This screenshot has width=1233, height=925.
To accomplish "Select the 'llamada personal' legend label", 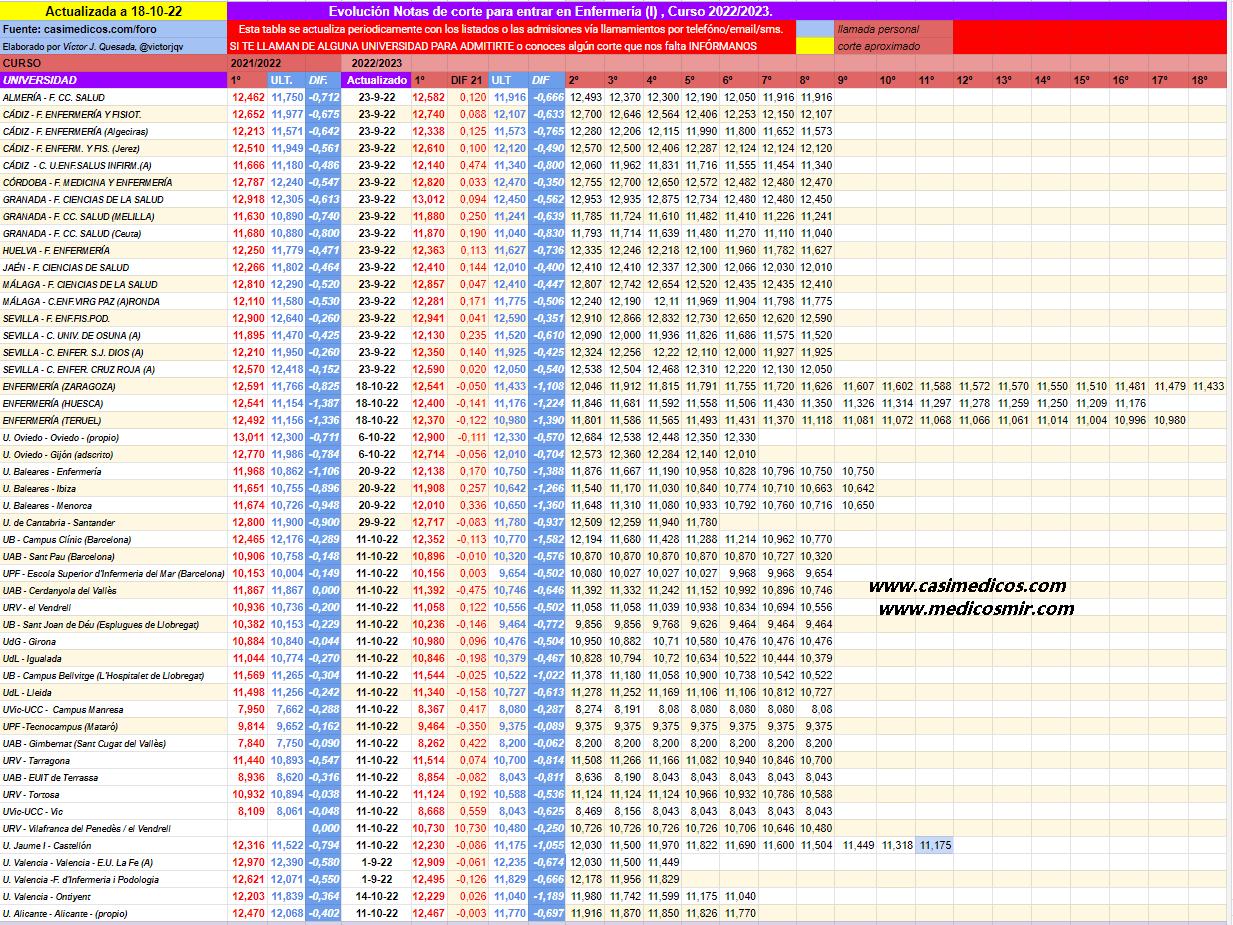I will tap(878, 29).
